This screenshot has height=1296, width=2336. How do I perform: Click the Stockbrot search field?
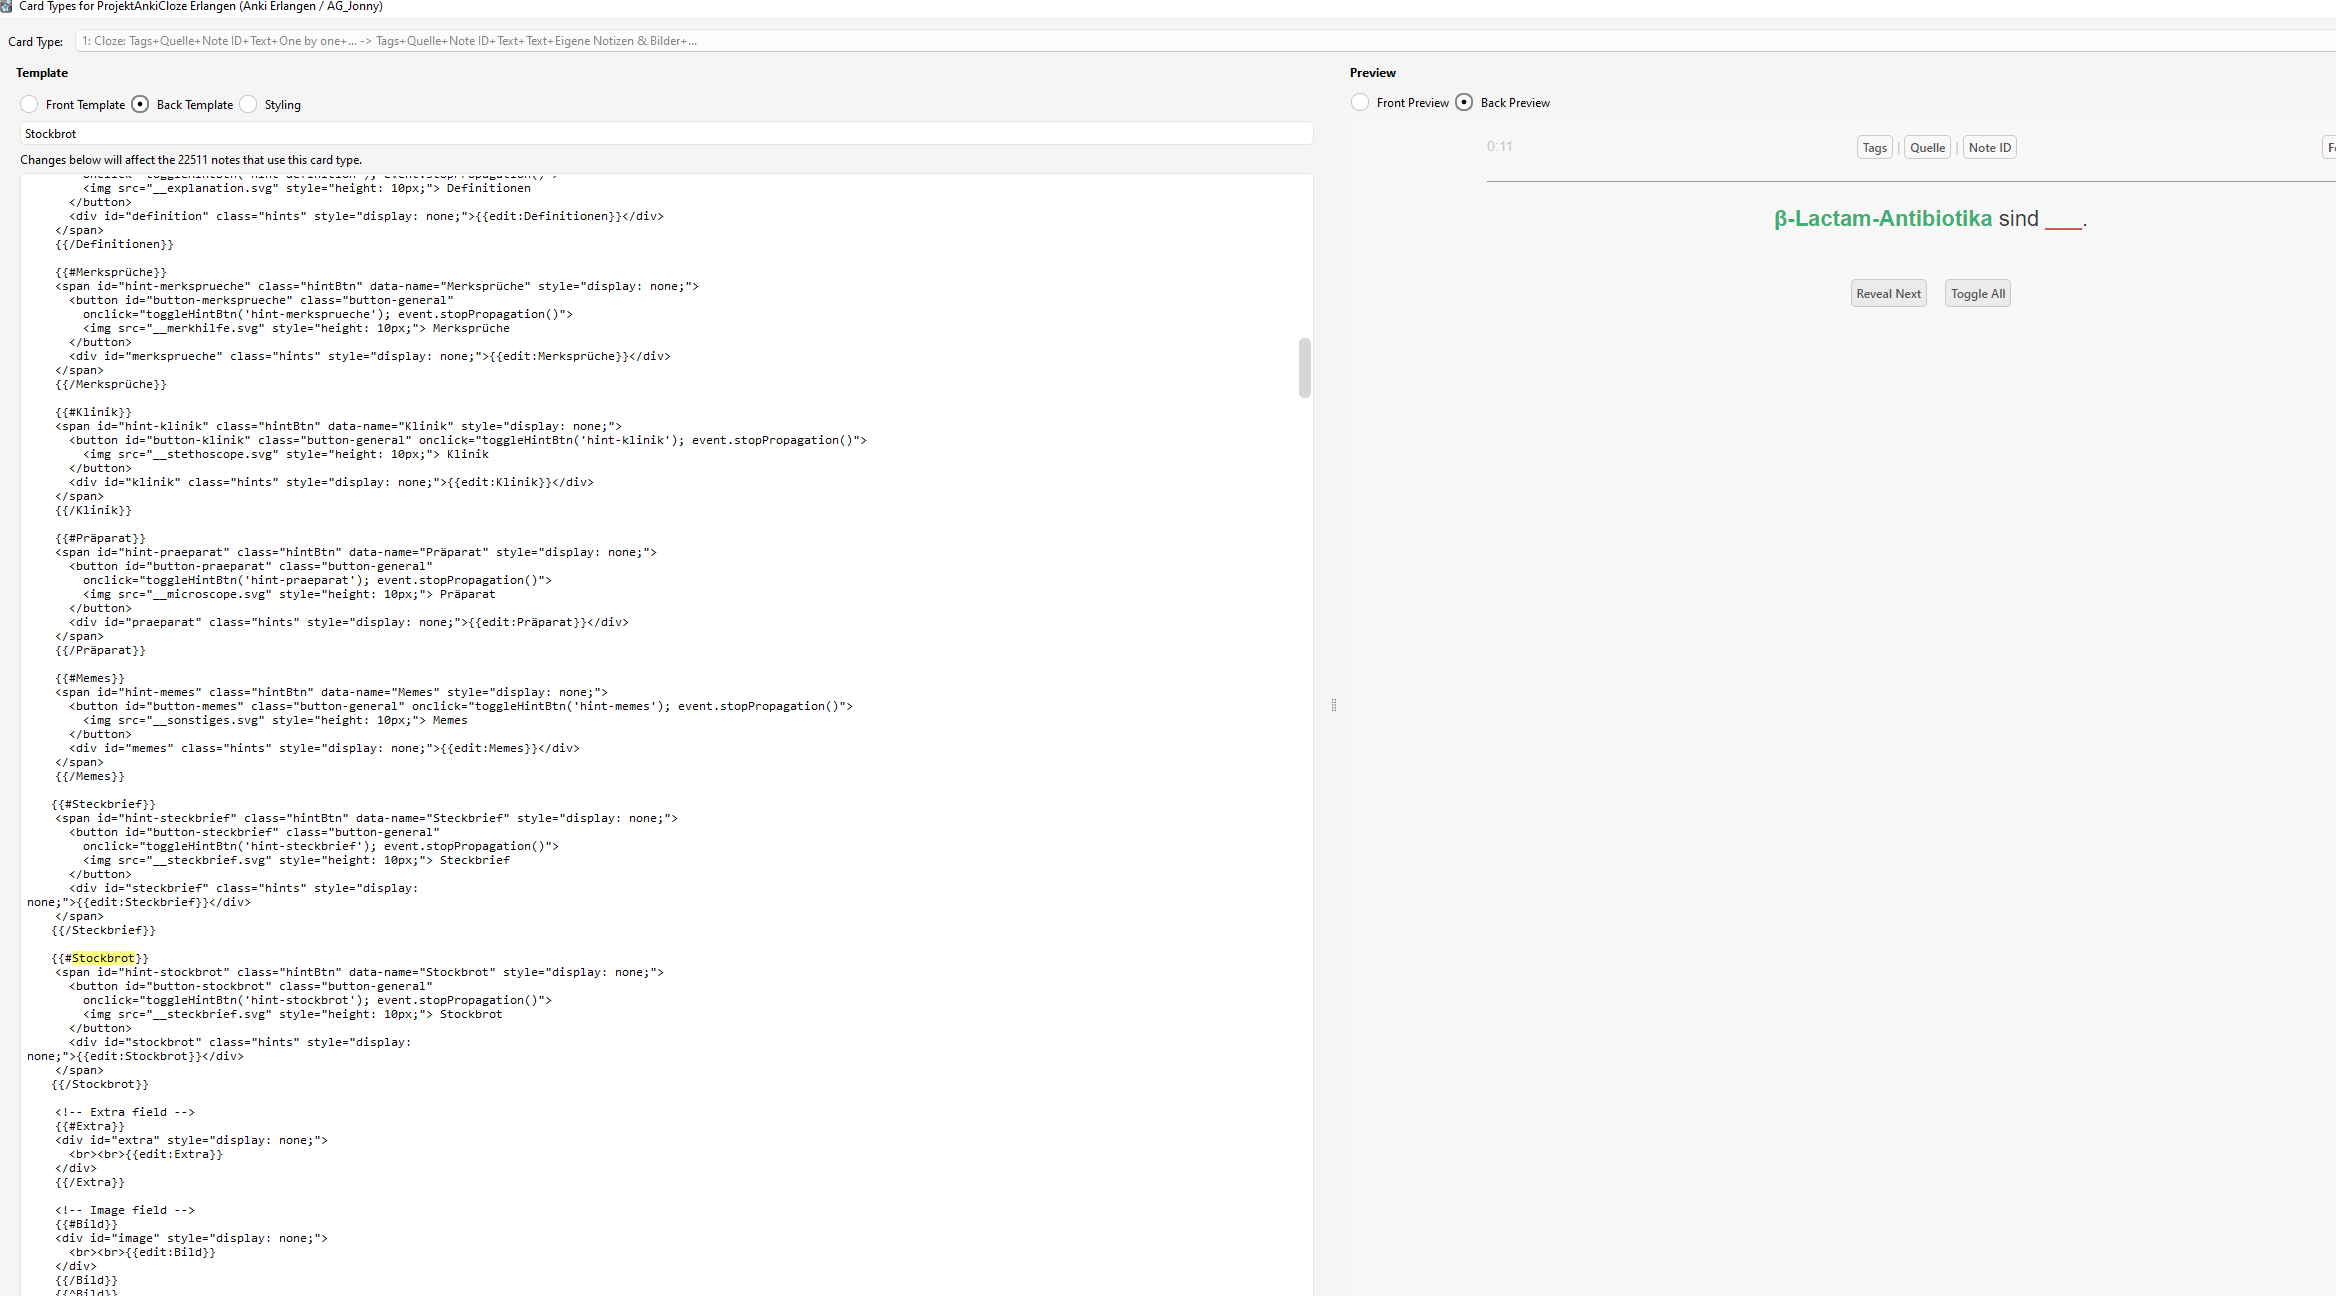665,134
